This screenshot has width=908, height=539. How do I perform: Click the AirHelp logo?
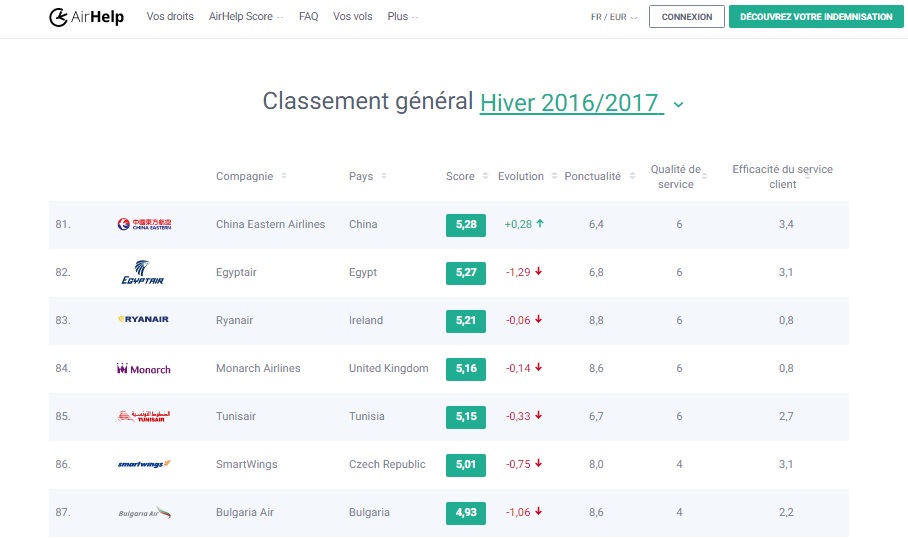tap(86, 17)
